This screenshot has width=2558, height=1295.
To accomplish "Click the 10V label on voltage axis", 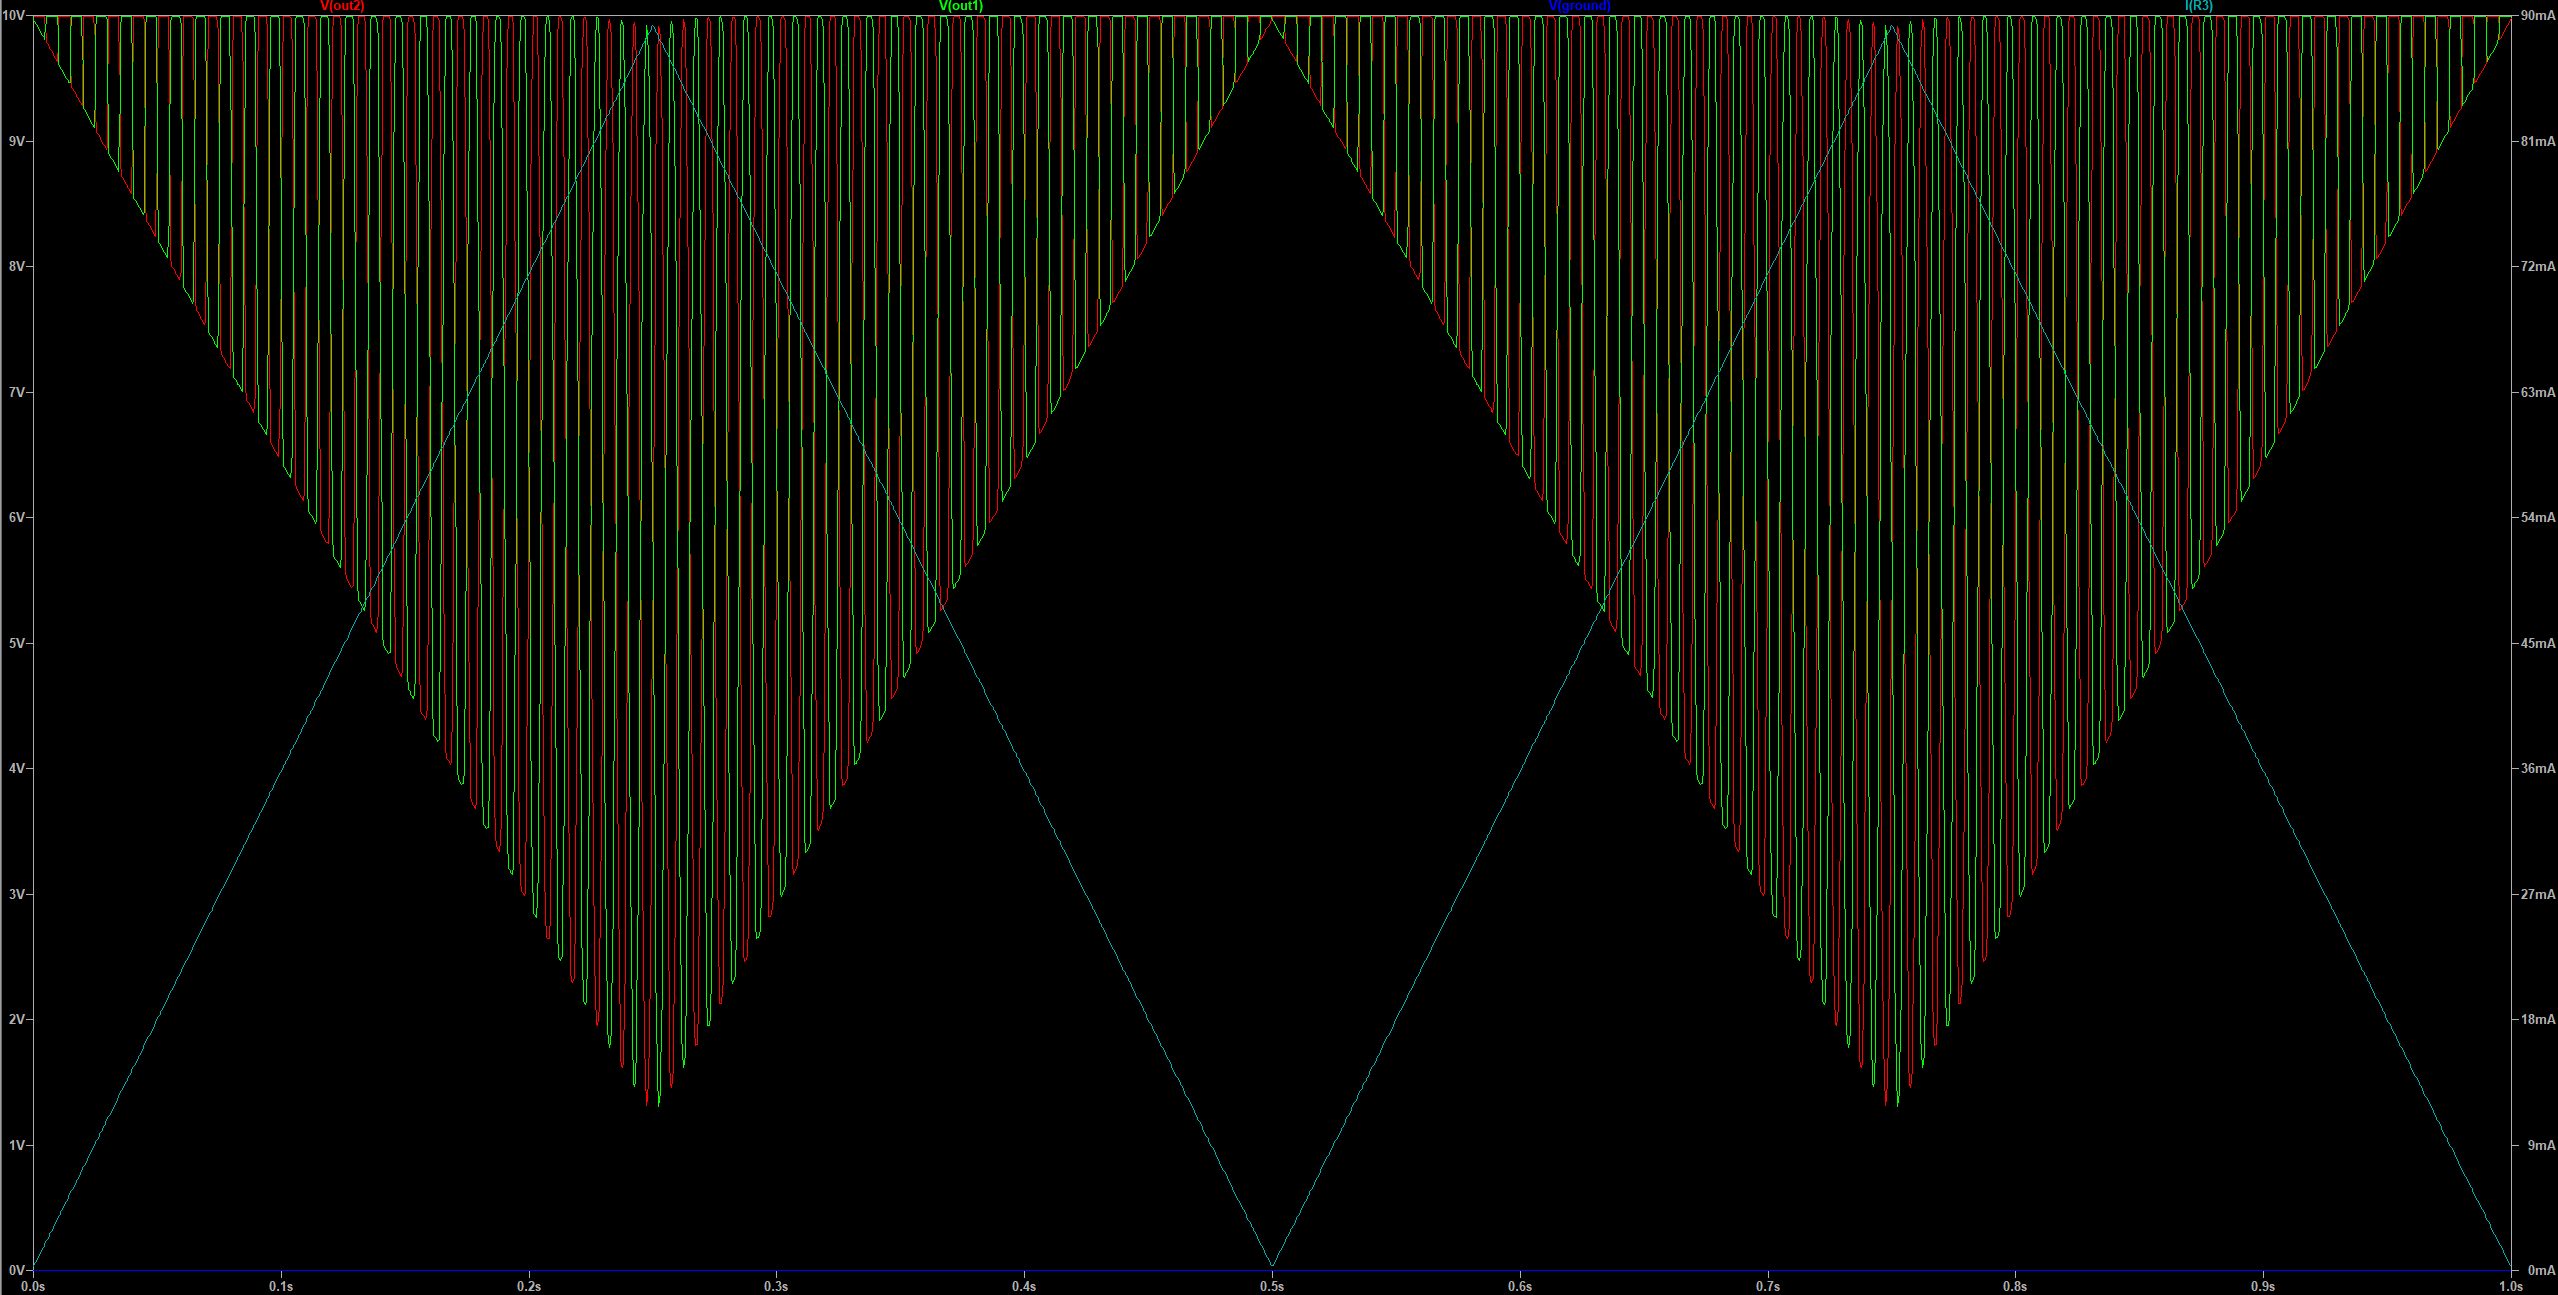I will click(13, 16).
